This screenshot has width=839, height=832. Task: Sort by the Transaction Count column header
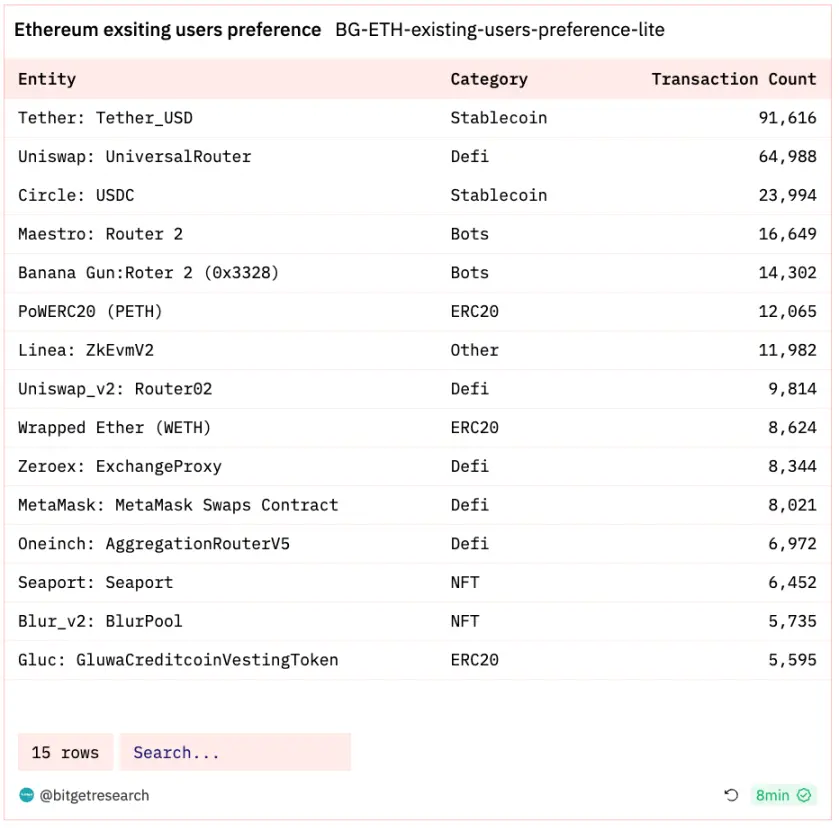tap(733, 79)
